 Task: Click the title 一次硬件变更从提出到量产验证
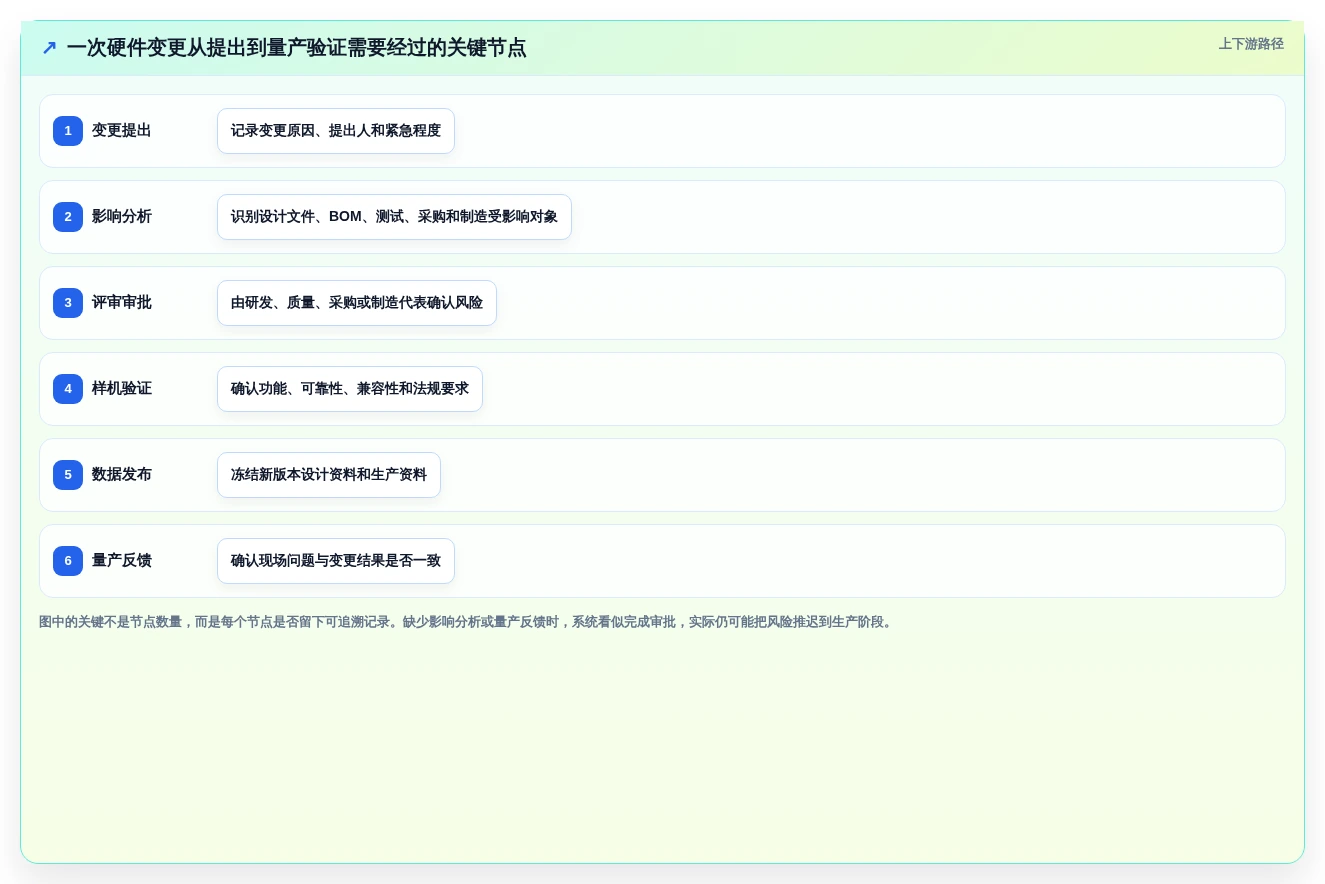pos(296,48)
